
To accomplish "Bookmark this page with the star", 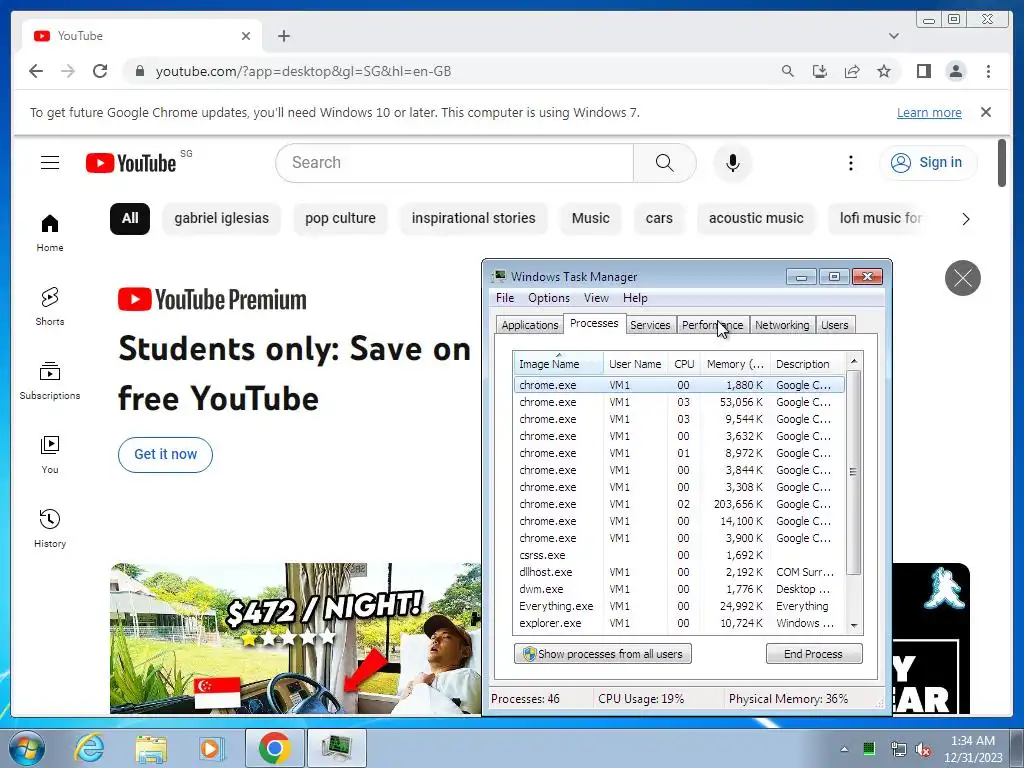I will pyautogui.click(x=884, y=71).
